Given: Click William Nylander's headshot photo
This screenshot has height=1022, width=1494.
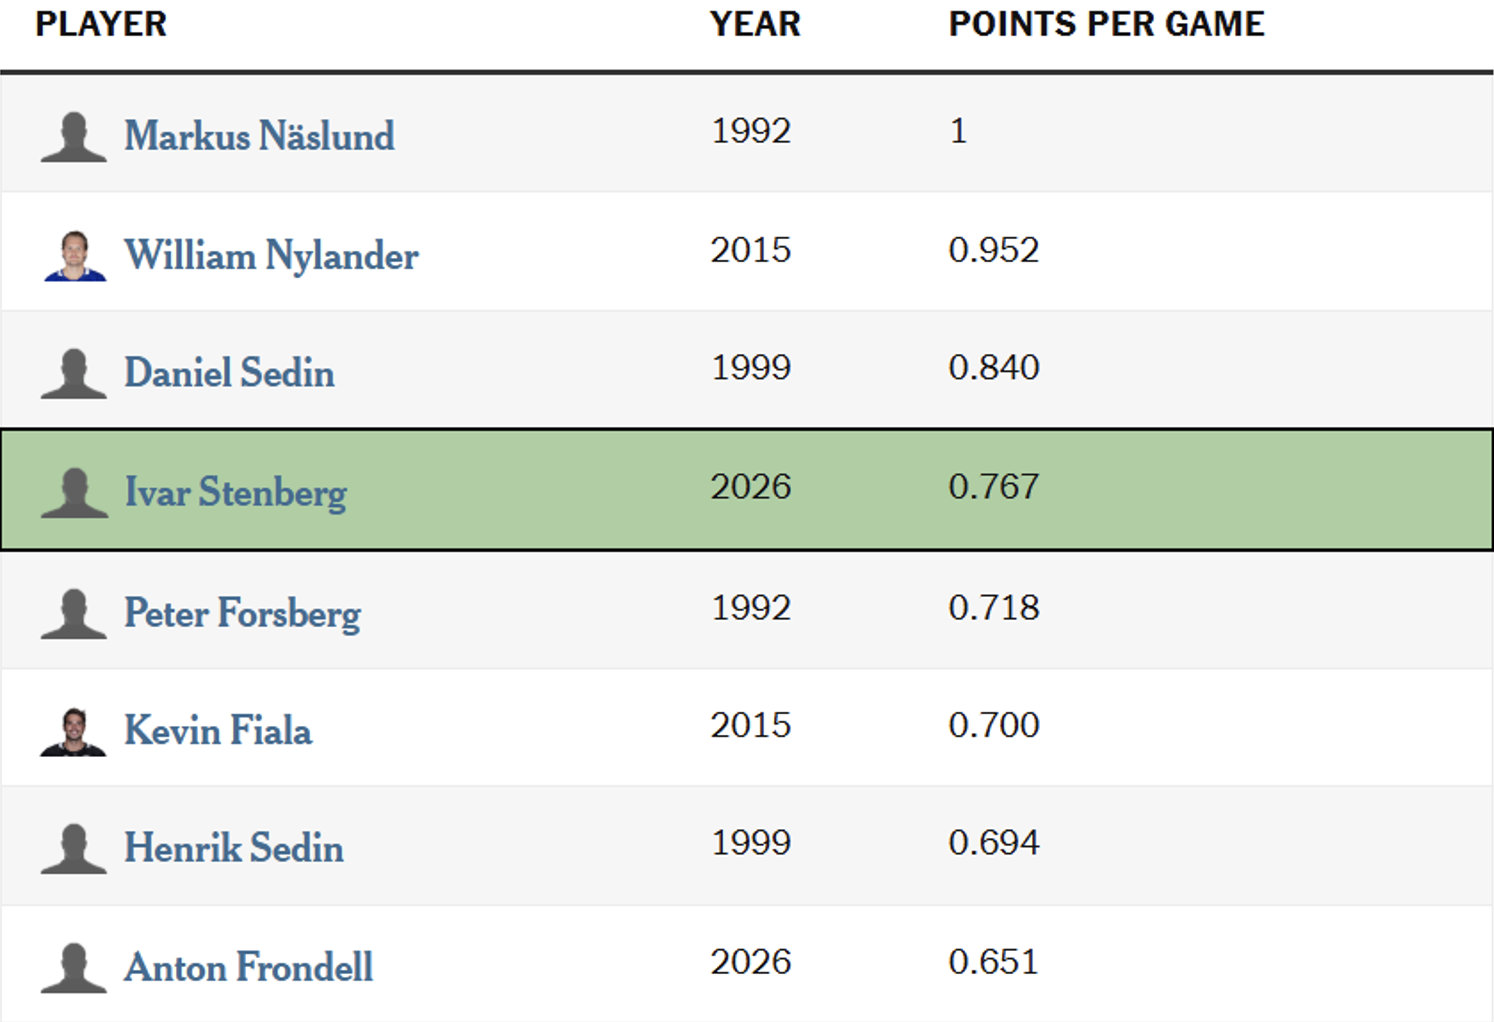Looking at the screenshot, I should click(x=74, y=256).
